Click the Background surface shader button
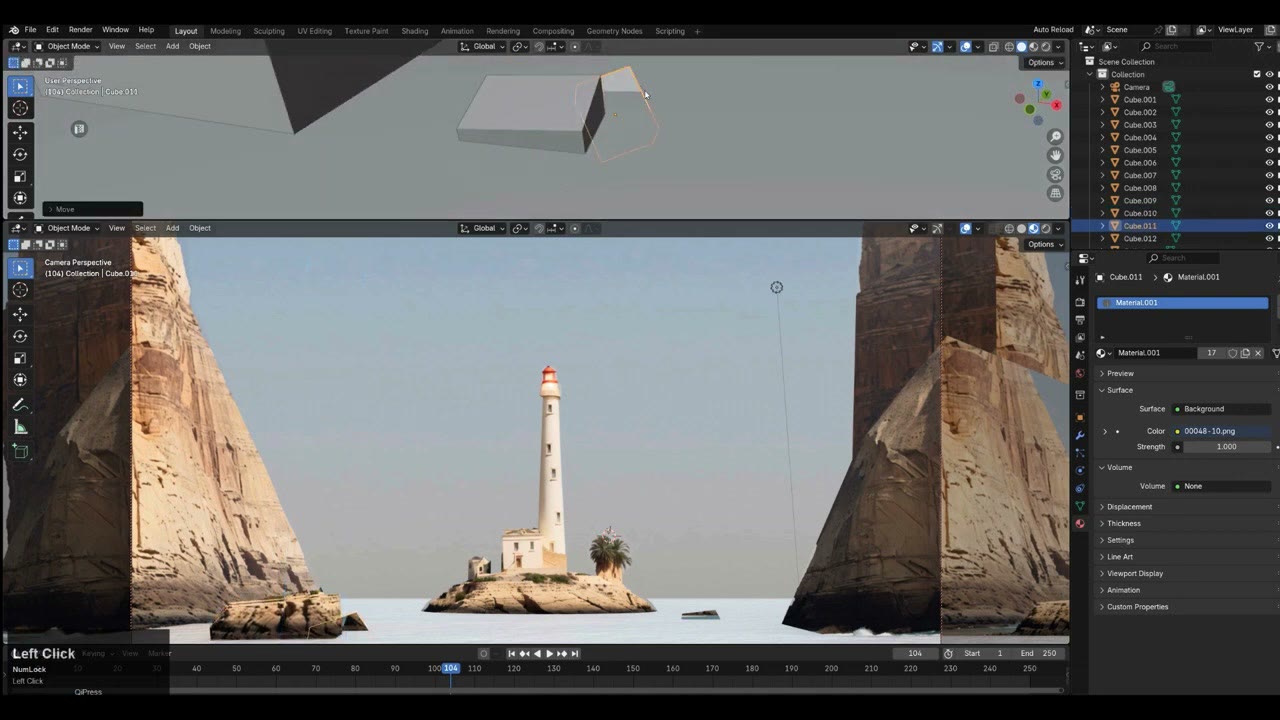This screenshot has width=1280, height=720. [1222, 409]
